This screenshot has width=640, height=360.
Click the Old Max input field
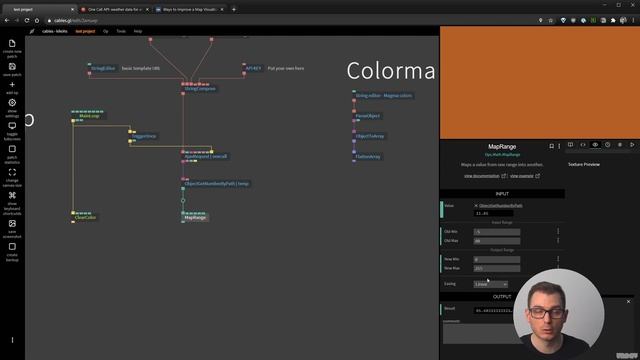click(497, 241)
